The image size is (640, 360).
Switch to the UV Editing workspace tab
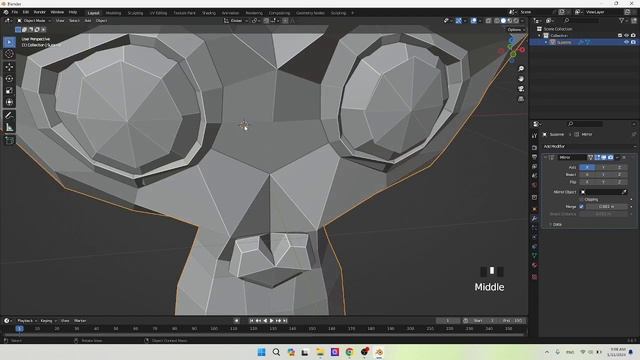point(158,13)
